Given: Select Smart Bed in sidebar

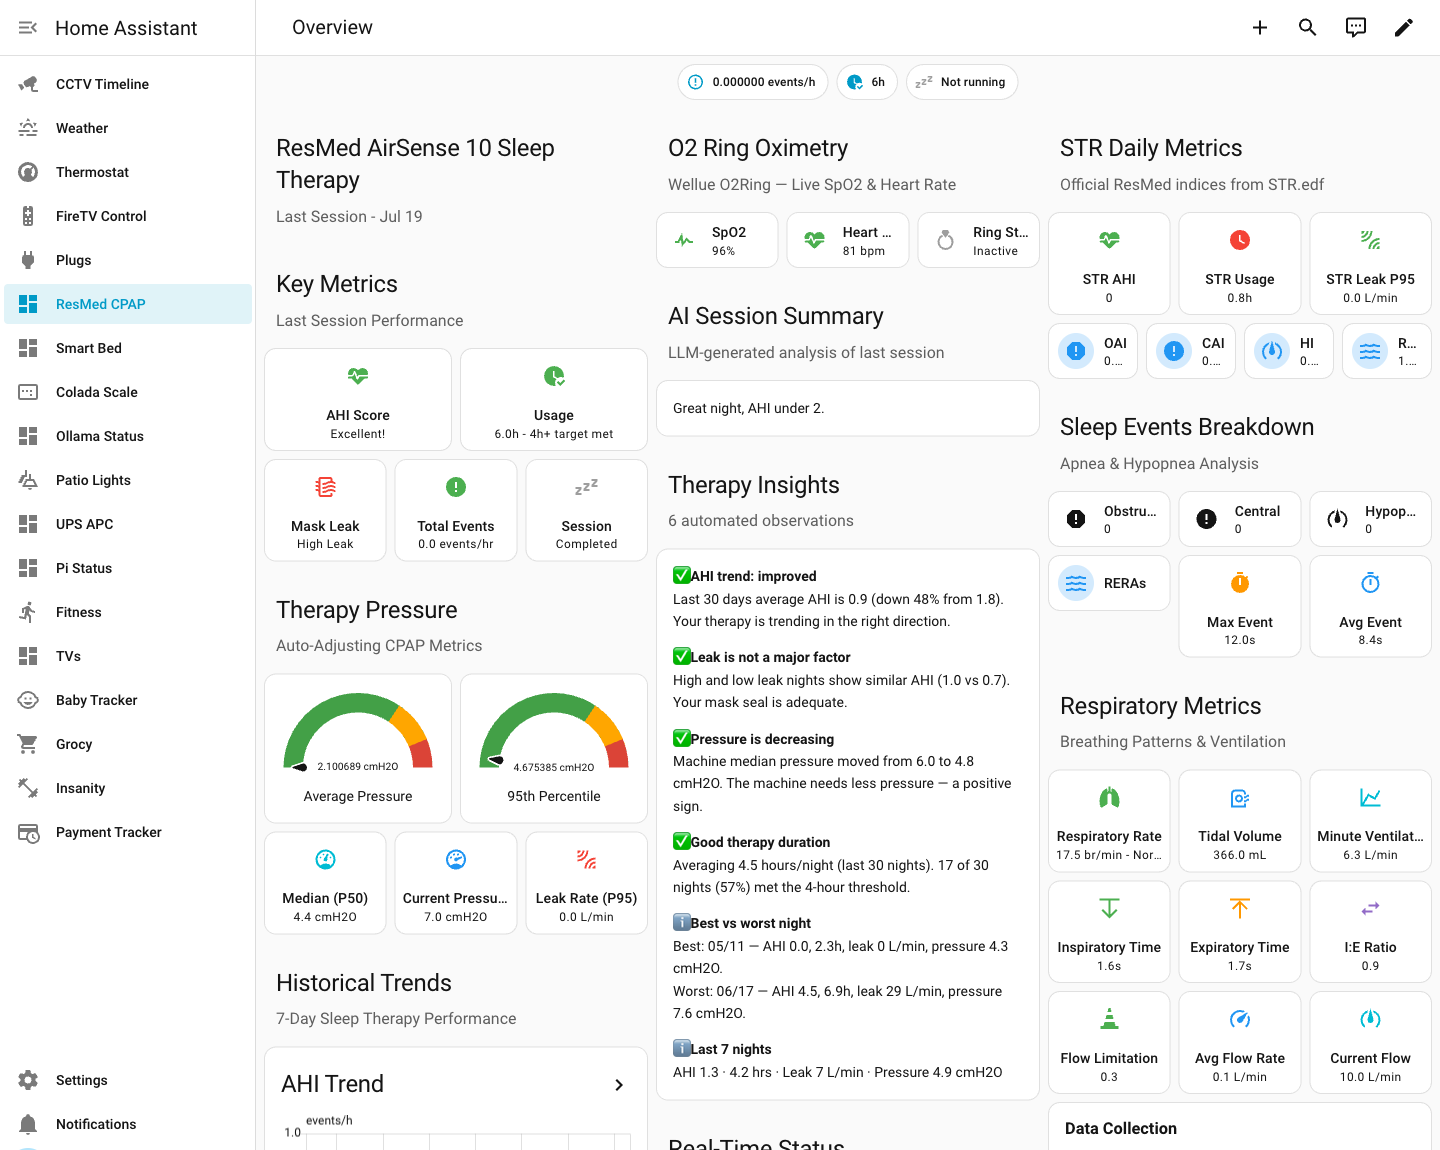Looking at the screenshot, I should [128, 348].
